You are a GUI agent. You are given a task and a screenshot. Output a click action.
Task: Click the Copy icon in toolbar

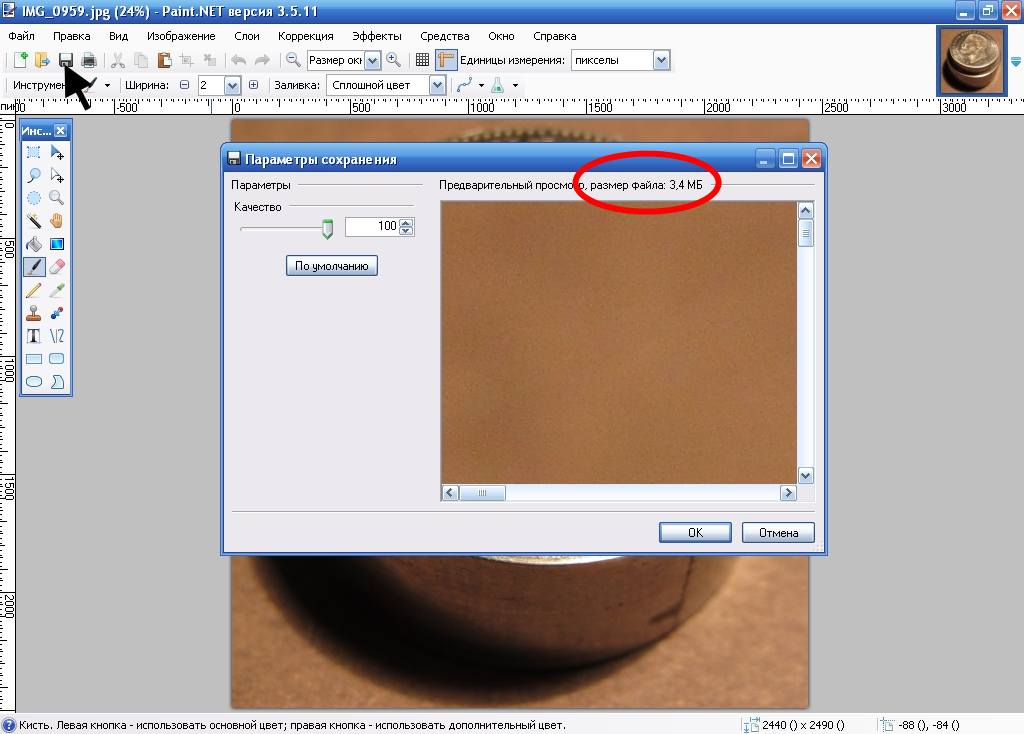tap(140, 60)
